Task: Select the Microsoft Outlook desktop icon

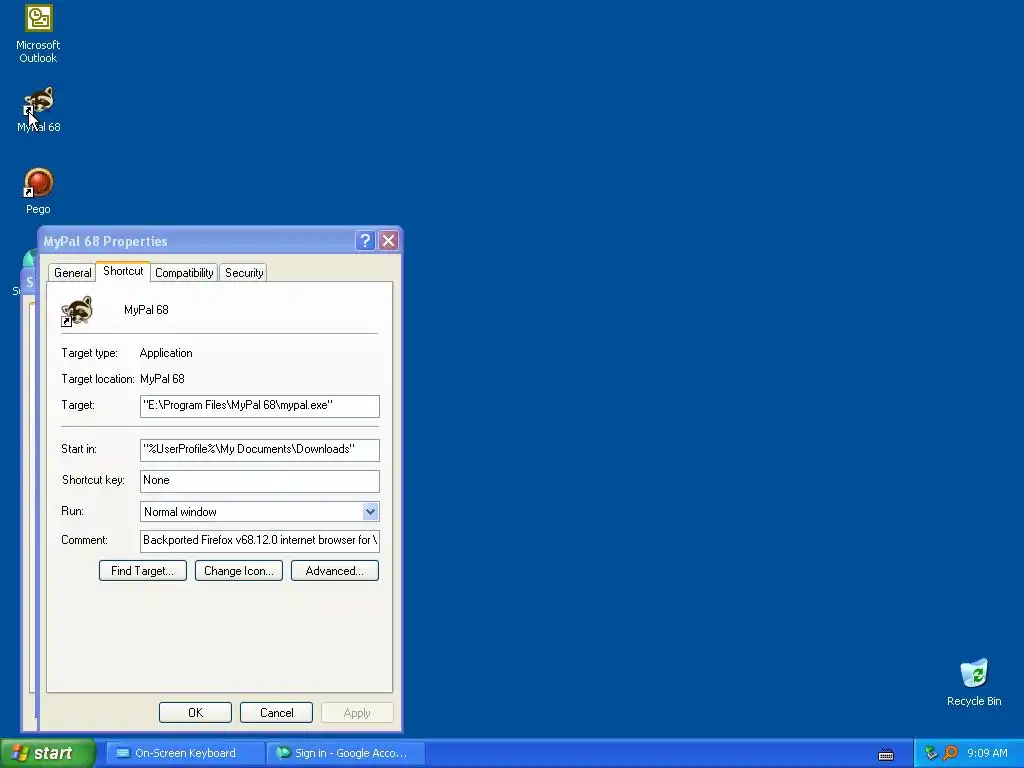Action: pos(38,34)
